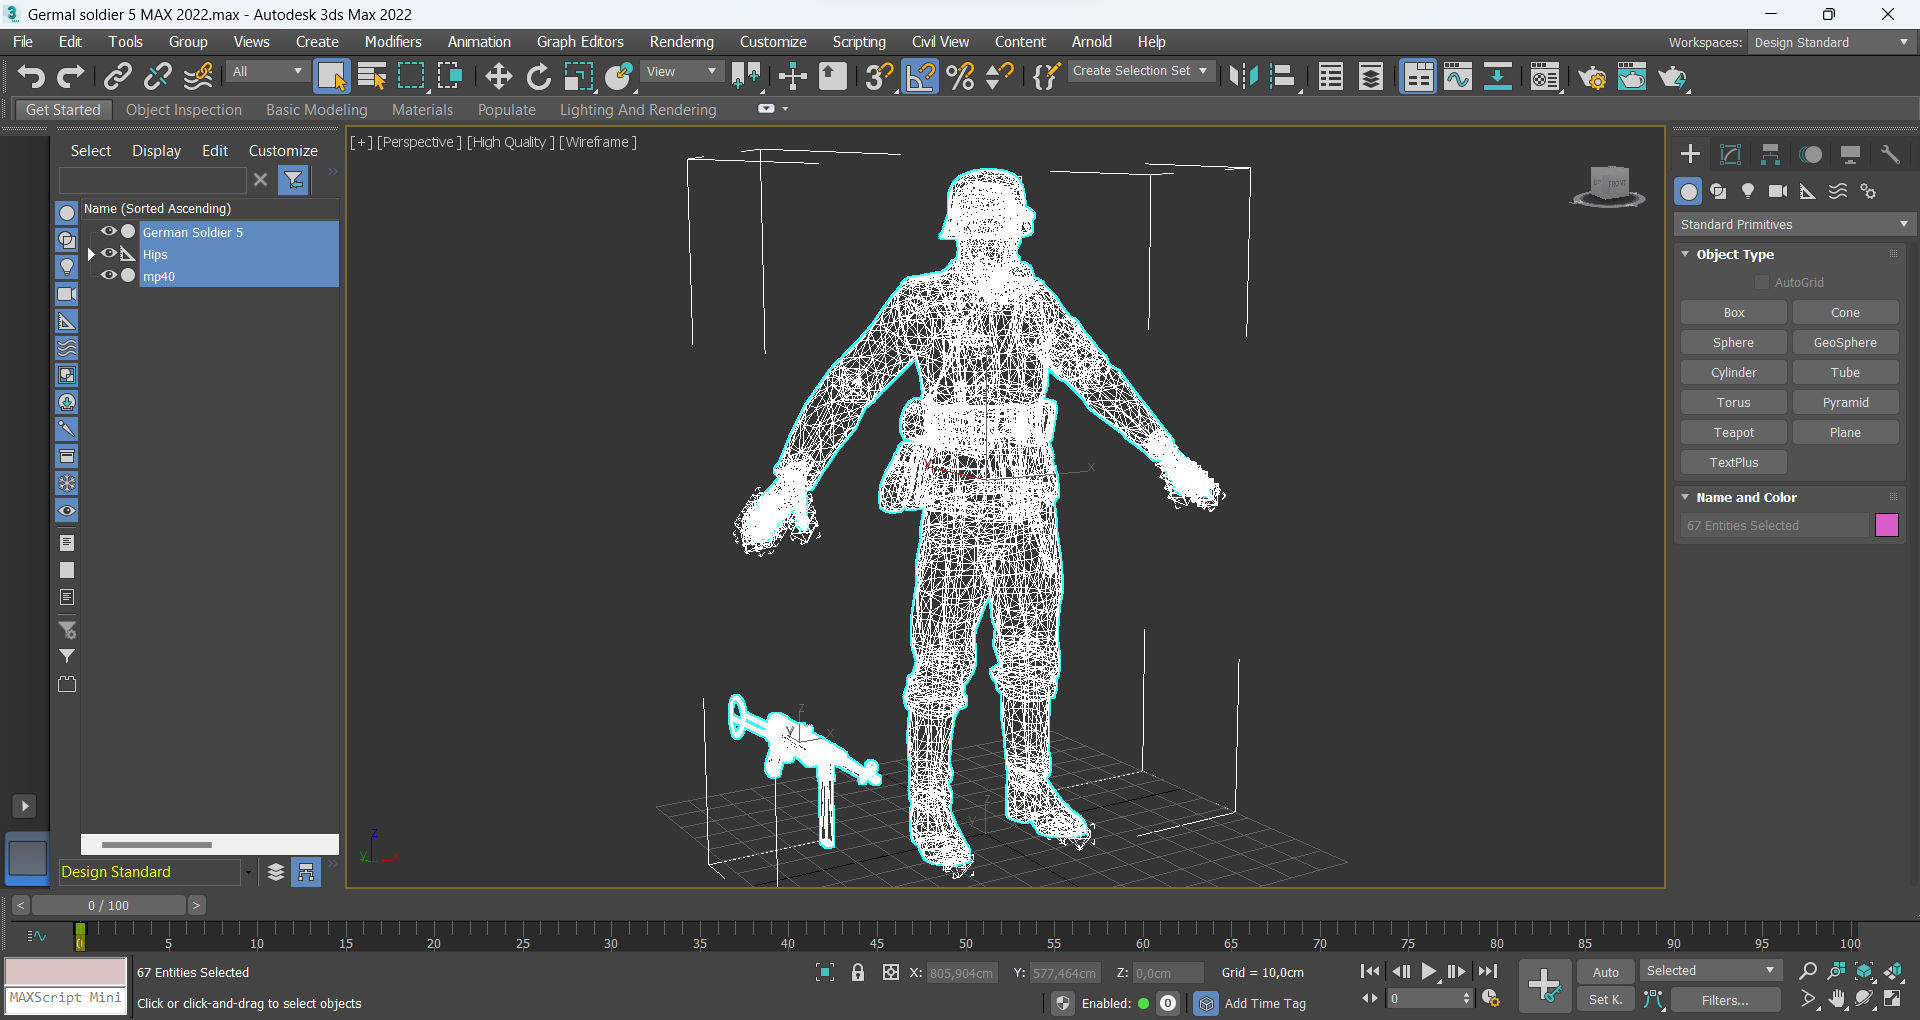
Task: Open the key filter Selected dropdown
Action: pyautogui.click(x=1710, y=971)
